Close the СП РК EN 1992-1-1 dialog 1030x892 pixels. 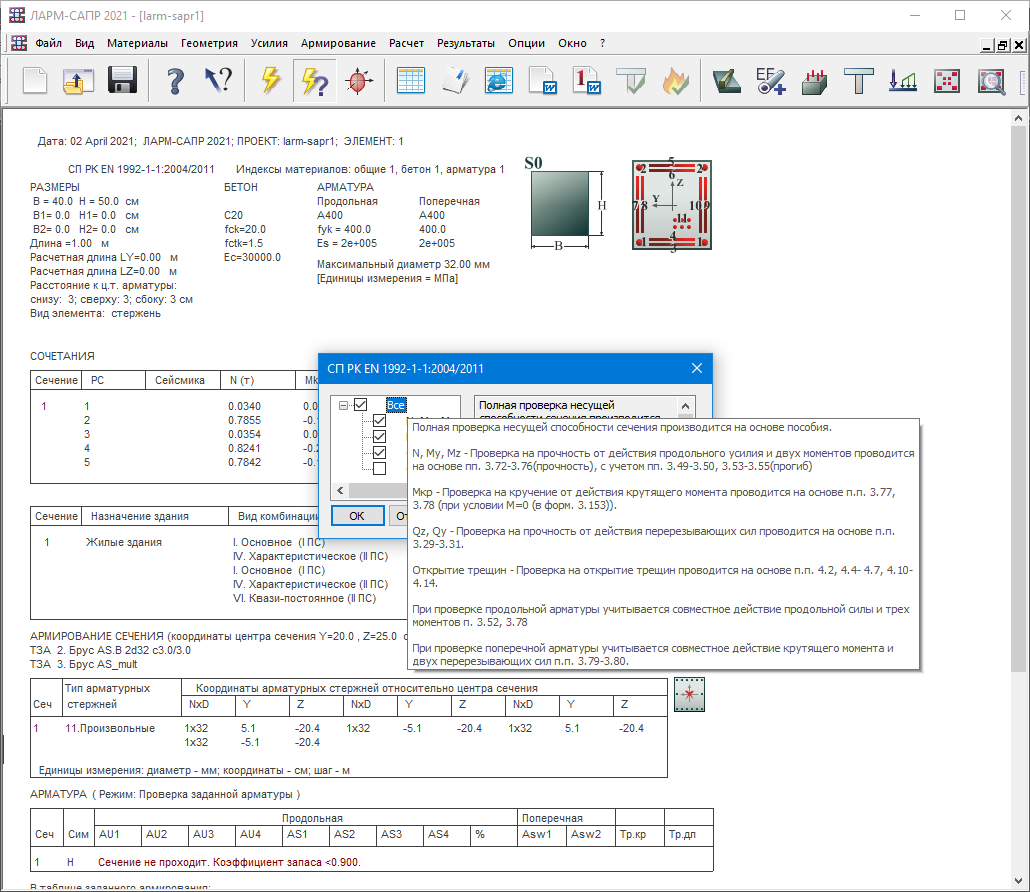pyautogui.click(x=697, y=368)
